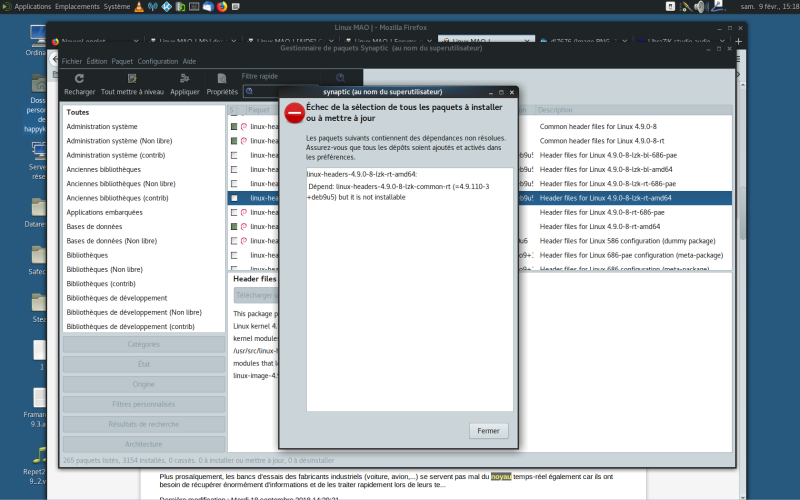Mark the package box for 4.9.0-8-lzk-bl-686-pae headers
This screenshot has height=500, width=800.
tap(234, 155)
